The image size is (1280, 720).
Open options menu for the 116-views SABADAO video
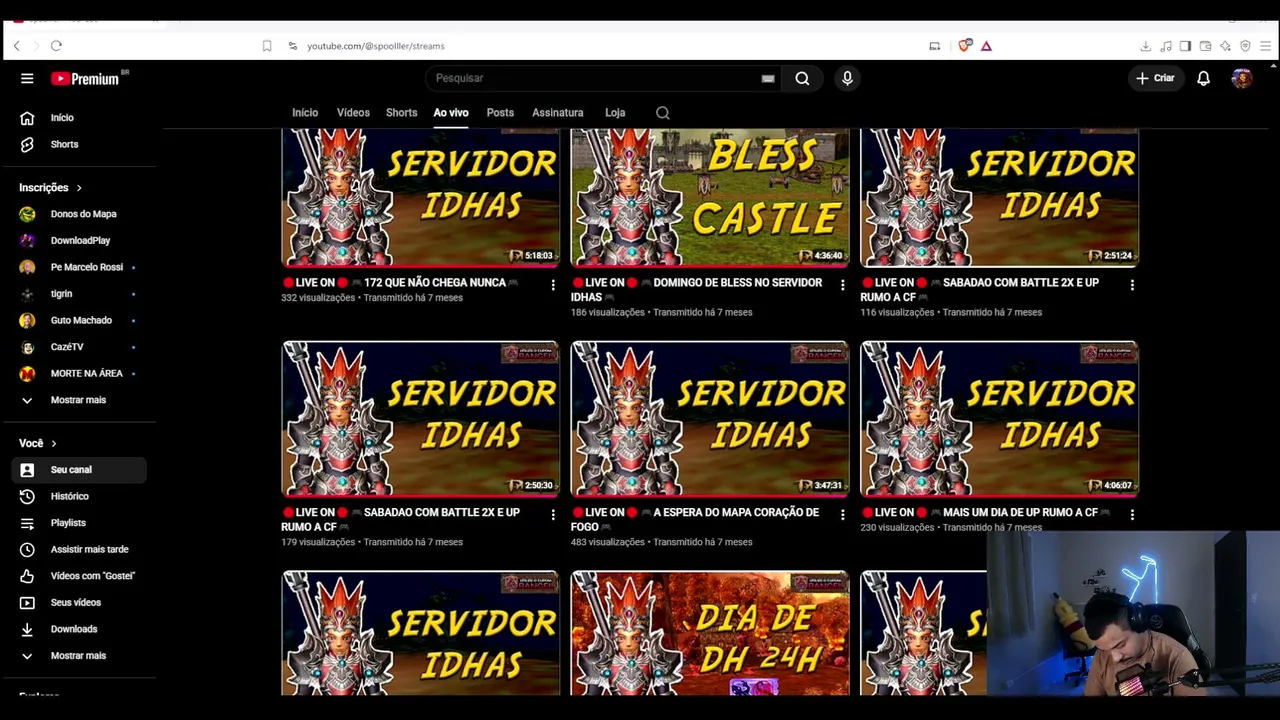(x=1132, y=285)
